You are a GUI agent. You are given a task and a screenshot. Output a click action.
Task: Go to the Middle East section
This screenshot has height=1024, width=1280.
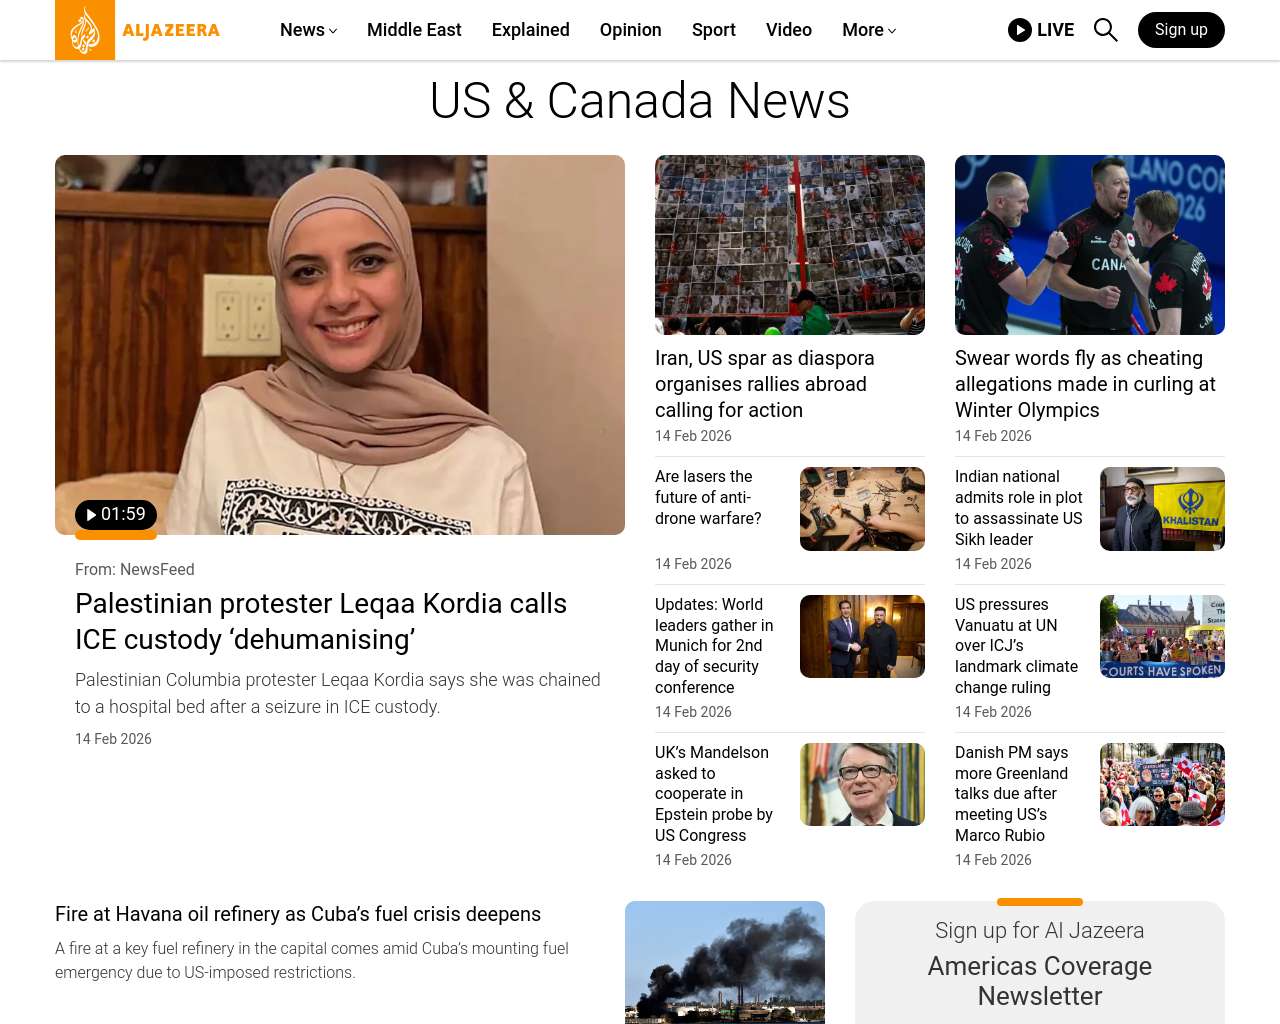point(414,30)
